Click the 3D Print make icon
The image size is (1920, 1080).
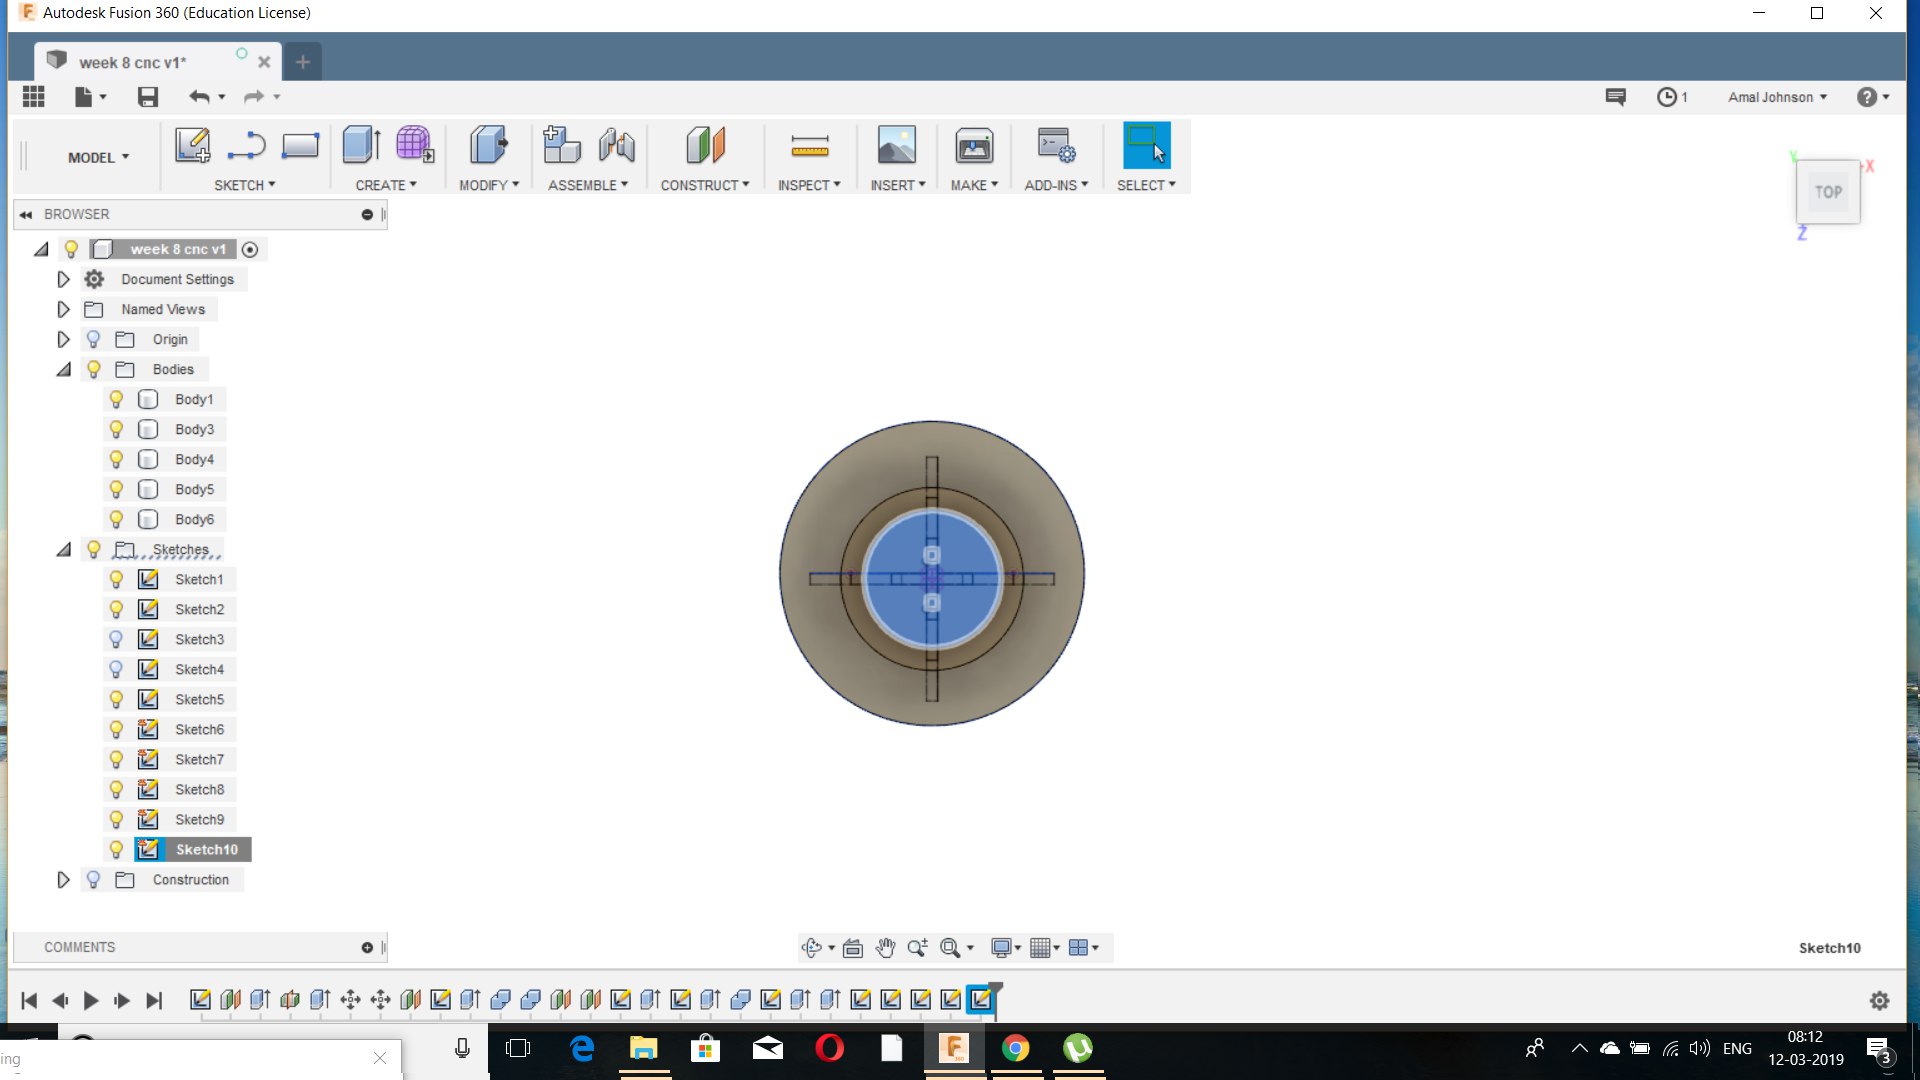973,146
